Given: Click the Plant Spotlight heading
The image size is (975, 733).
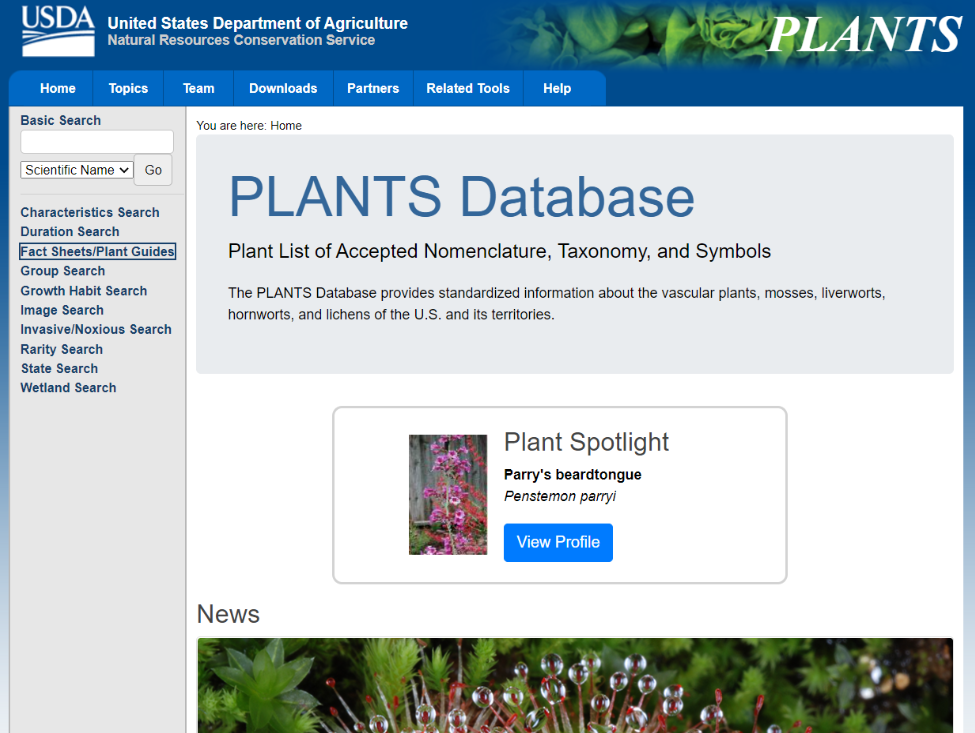Looking at the screenshot, I should (586, 442).
